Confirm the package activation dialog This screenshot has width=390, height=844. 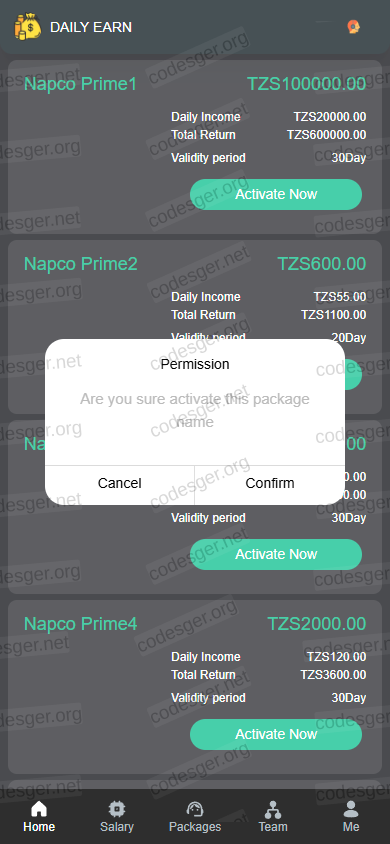(270, 483)
